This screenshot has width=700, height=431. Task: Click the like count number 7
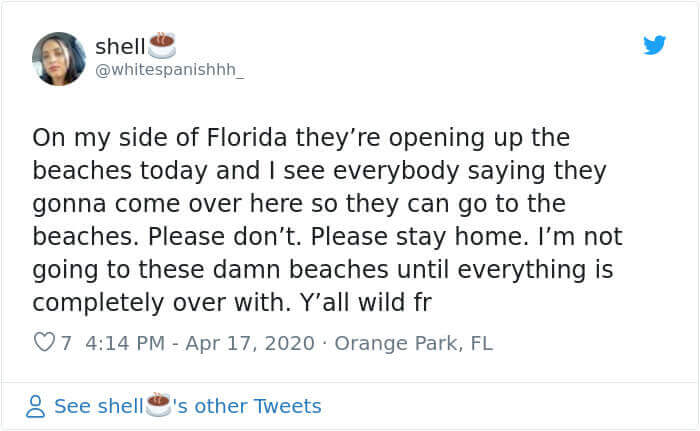click(66, 343)
